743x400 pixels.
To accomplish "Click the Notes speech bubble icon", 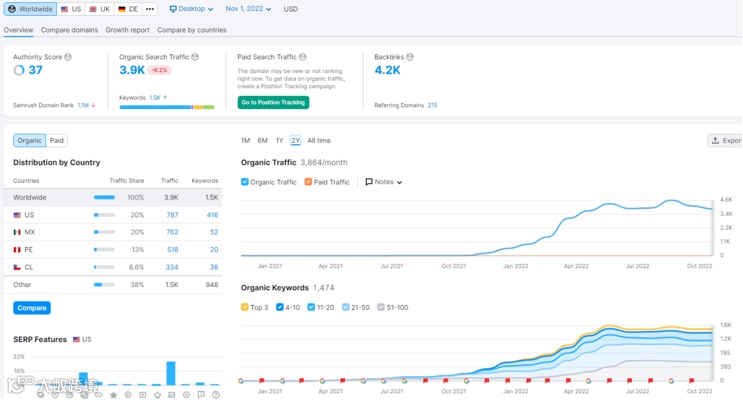I will 369,182.
